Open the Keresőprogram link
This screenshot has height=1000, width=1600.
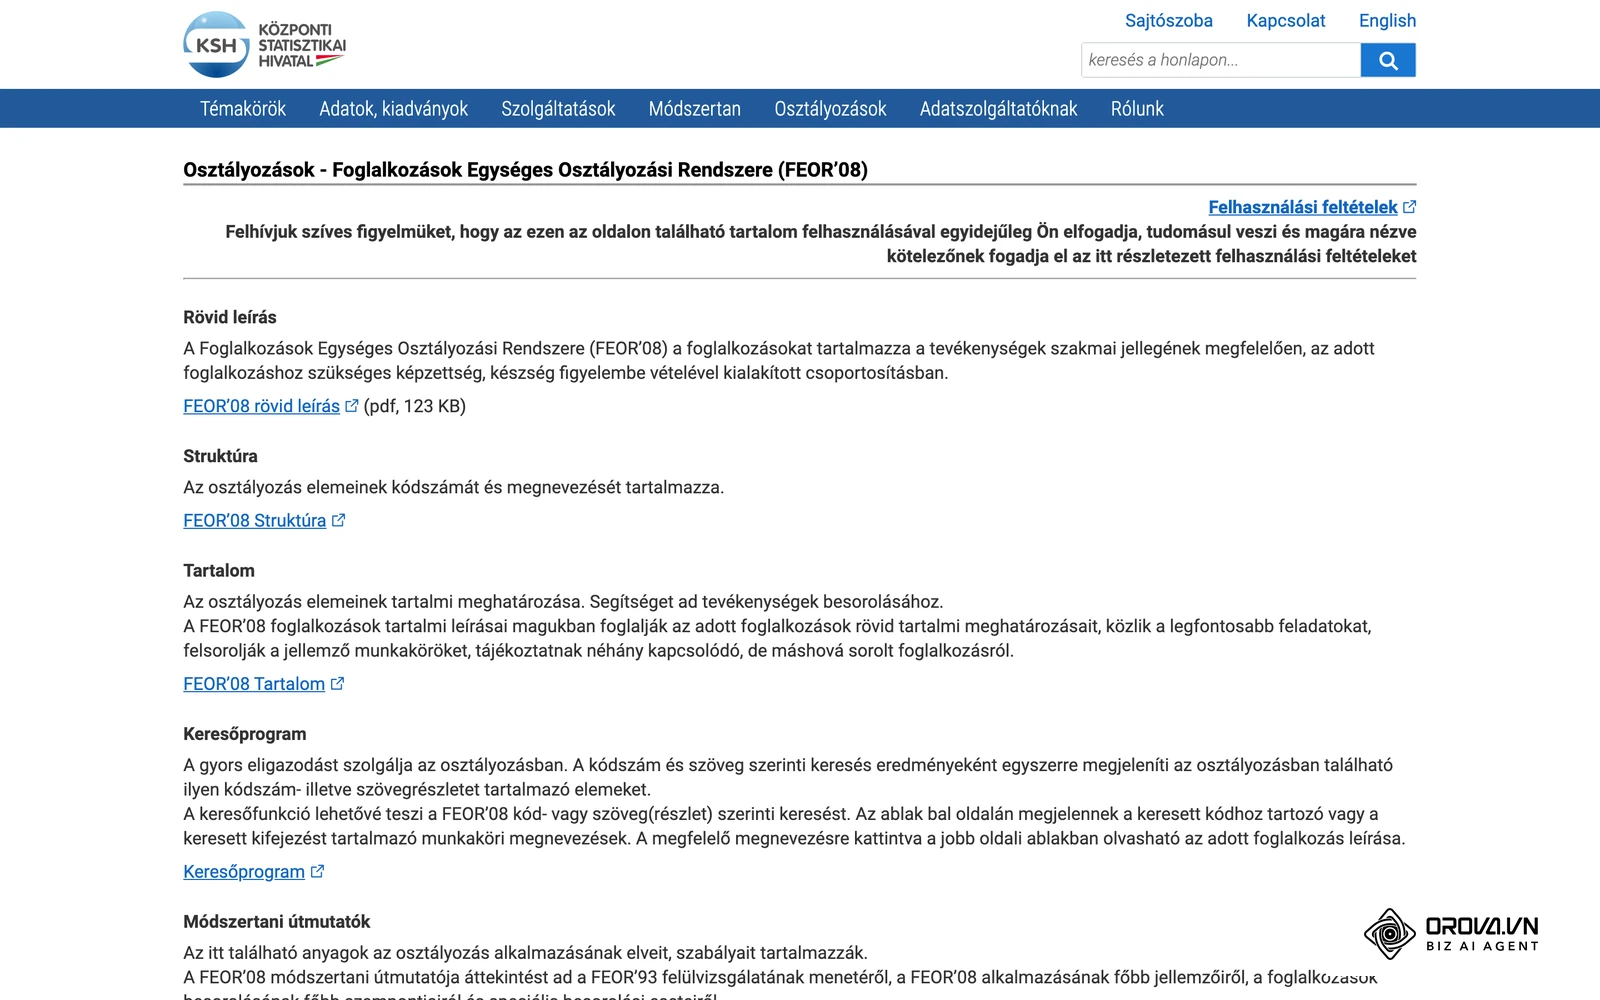coord(244,871)
